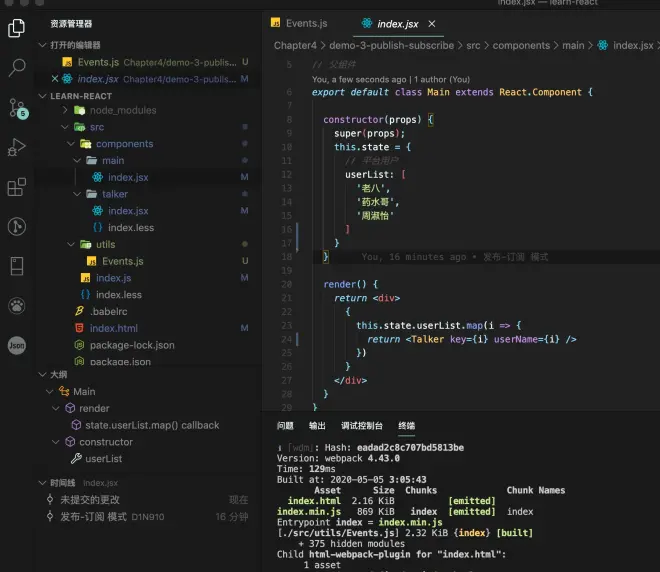Click components in the breadcrumb
The image size is (660, 572).
click(521, 45)
